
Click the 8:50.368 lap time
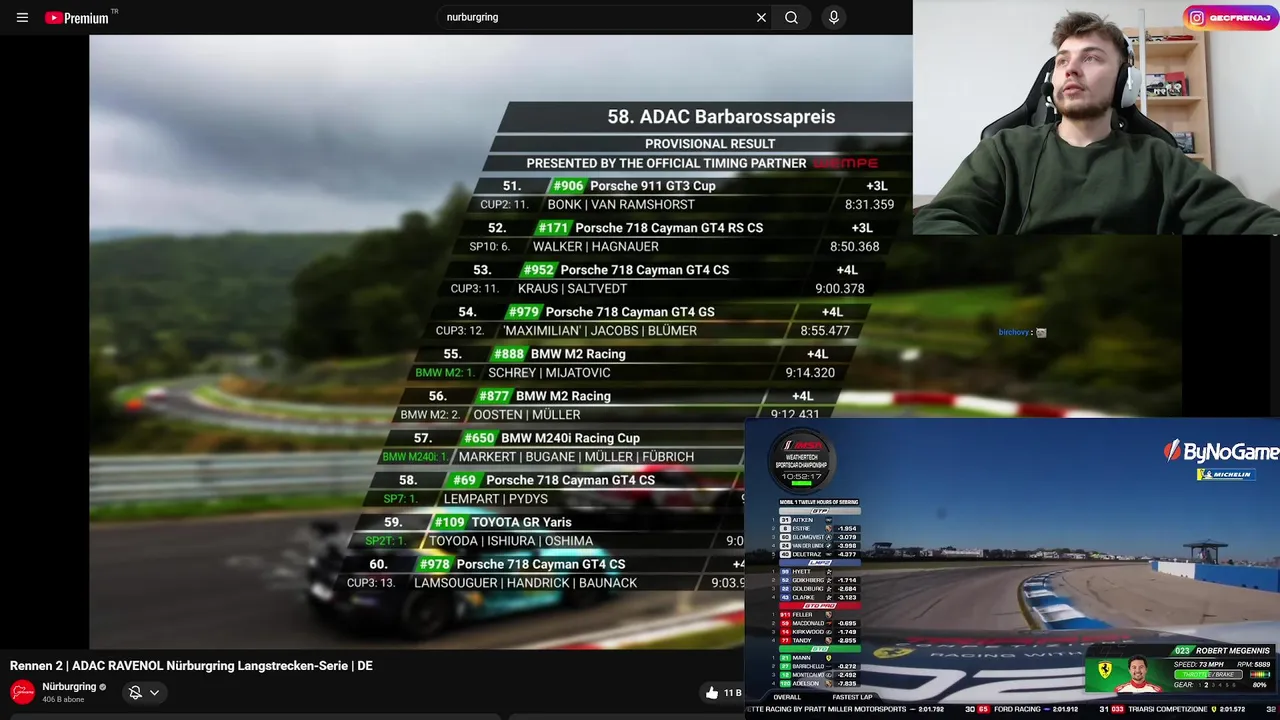pyautogui.click(x=854, y=247)
